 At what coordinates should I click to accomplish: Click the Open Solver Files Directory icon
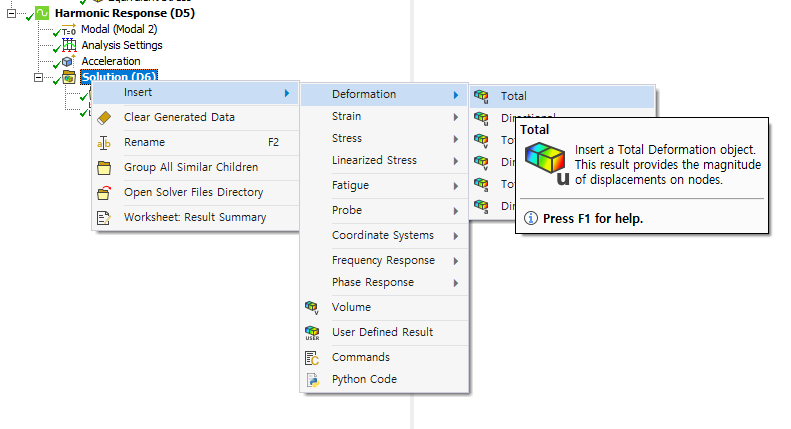[104, 193]
